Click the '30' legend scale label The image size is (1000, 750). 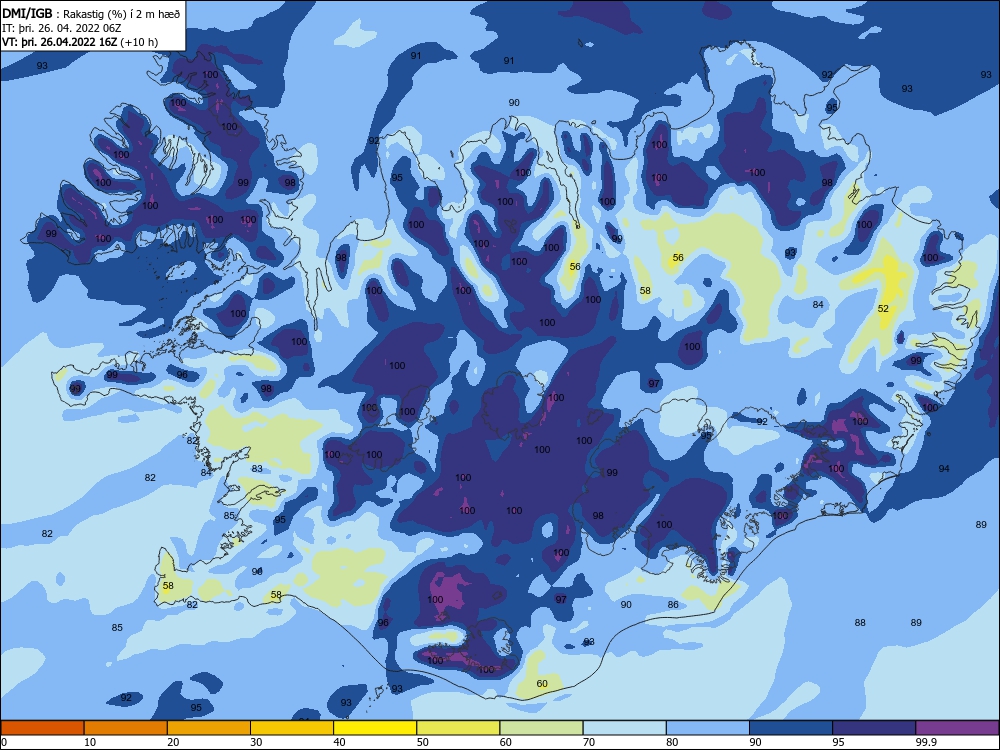[256, 742]
